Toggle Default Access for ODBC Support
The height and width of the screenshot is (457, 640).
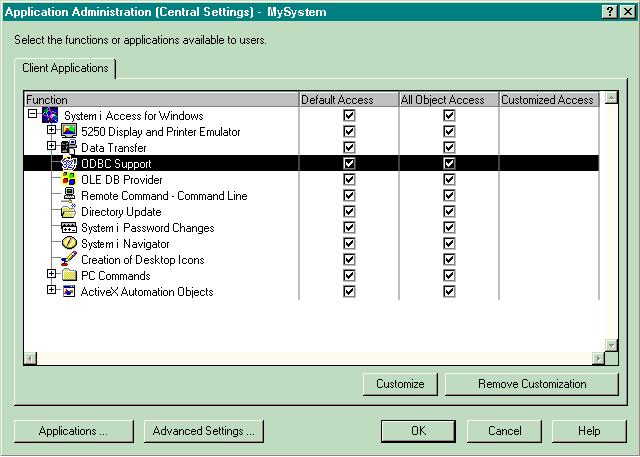click(349, 163)
